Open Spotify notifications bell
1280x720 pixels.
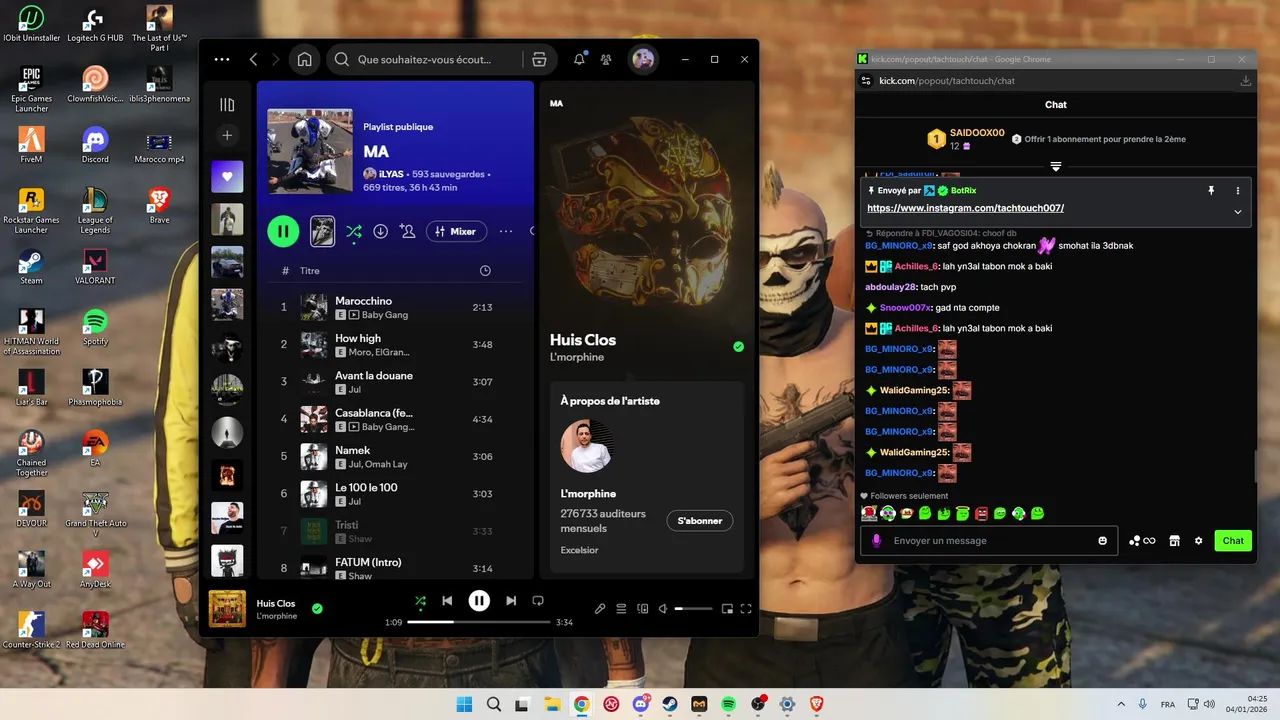579,59
